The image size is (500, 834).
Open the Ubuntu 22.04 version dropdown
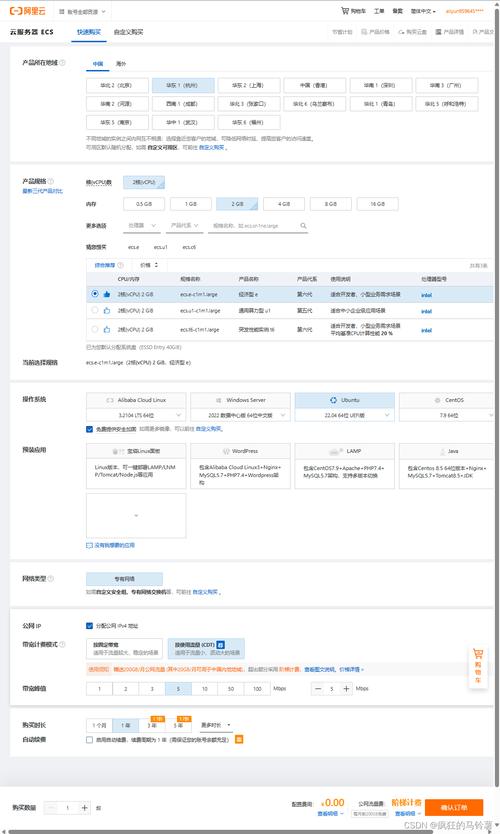pos(345,415)
